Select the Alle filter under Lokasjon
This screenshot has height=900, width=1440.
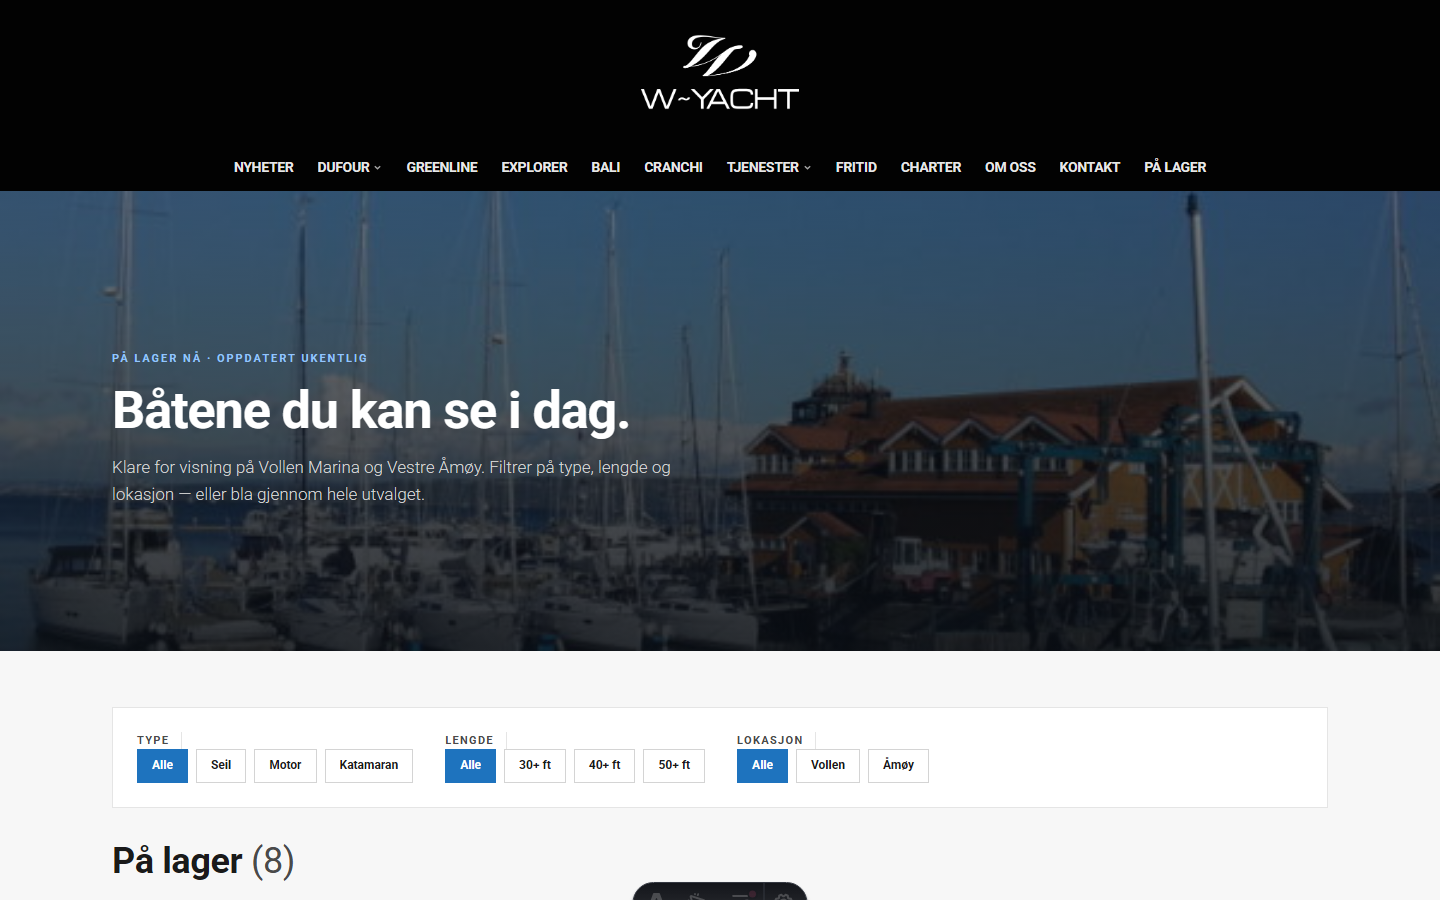(x=762, y=766)
